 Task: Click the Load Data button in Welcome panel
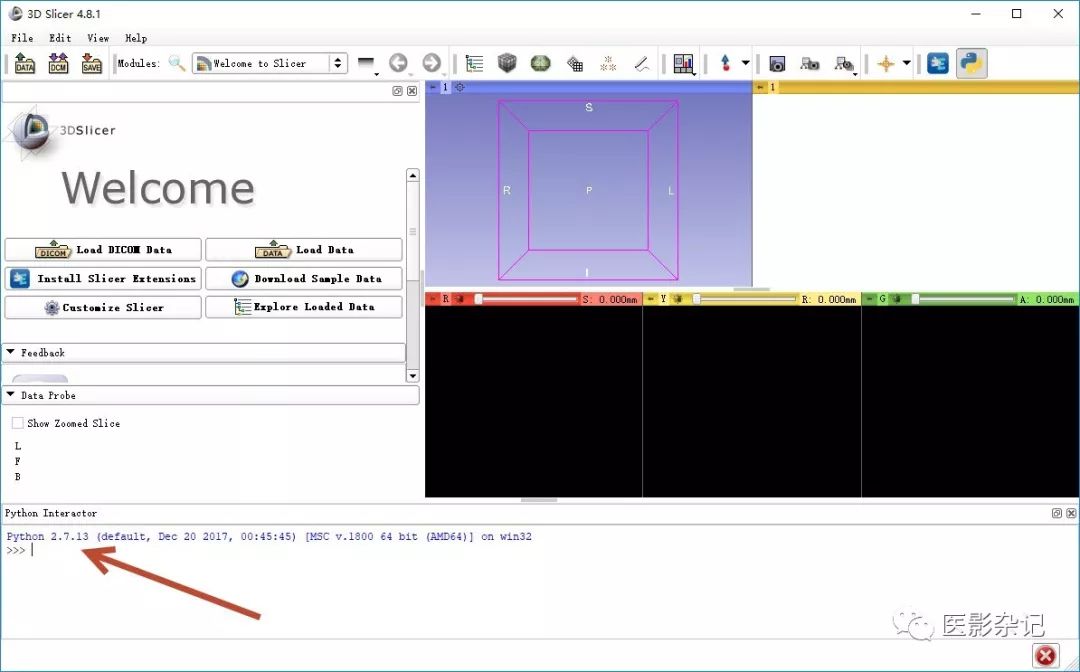pos(304,249)
